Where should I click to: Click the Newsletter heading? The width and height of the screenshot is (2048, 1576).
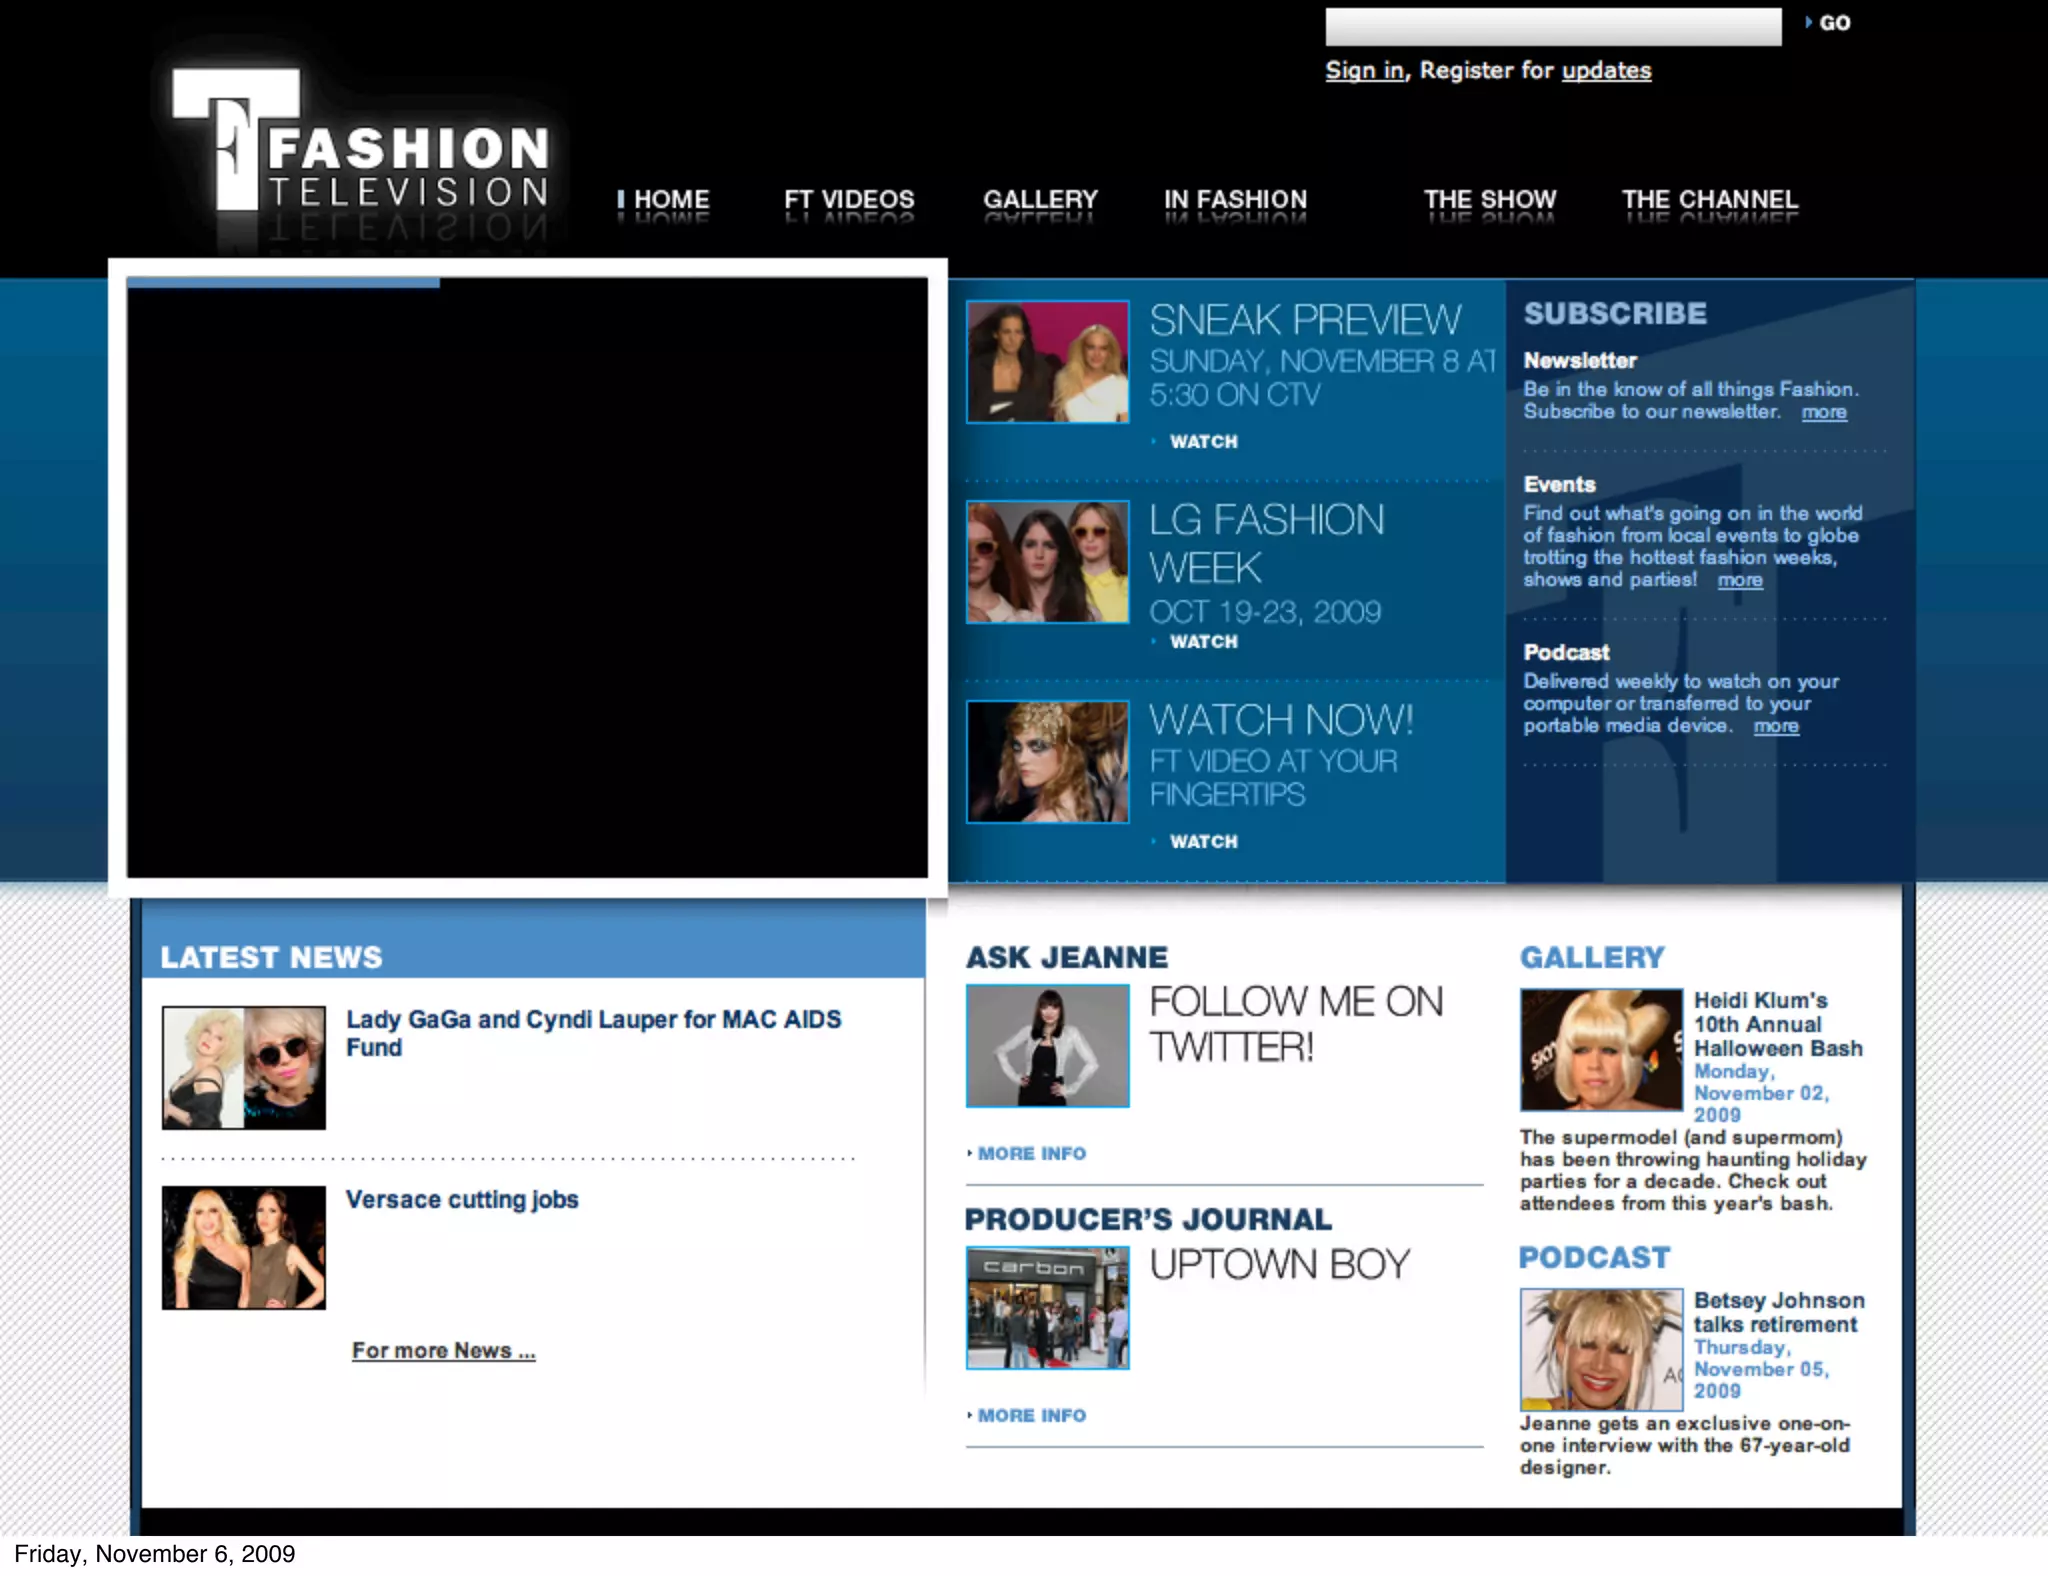coord(1580,360)
